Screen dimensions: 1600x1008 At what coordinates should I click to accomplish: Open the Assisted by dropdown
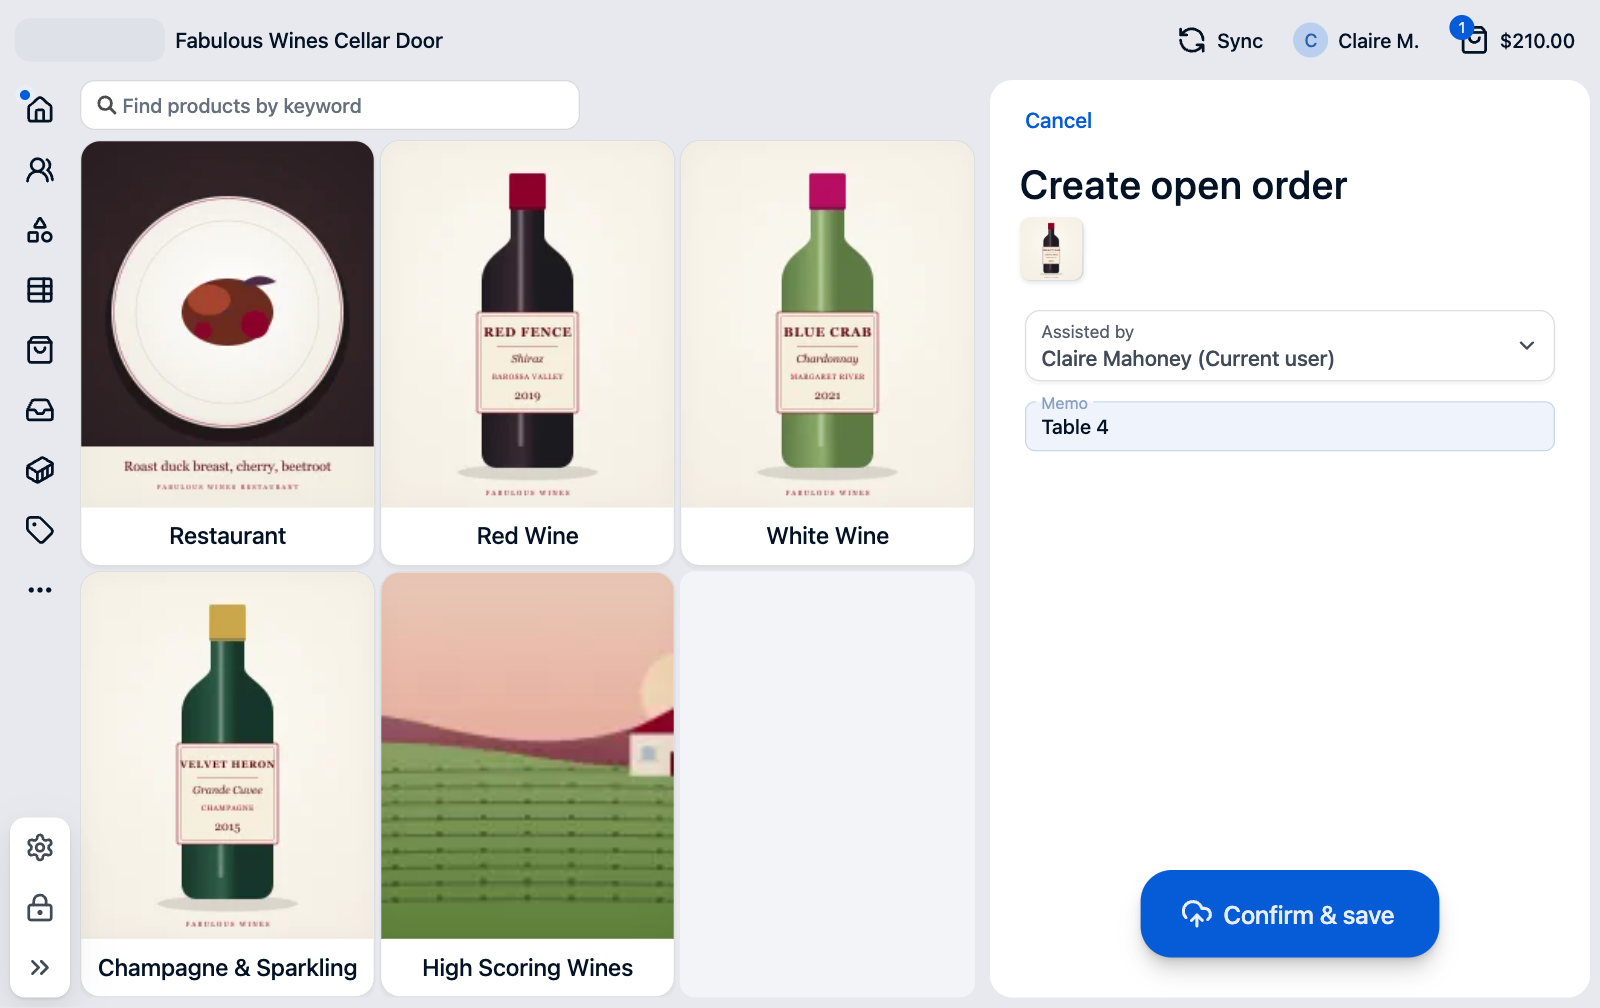pos(1289,346)
